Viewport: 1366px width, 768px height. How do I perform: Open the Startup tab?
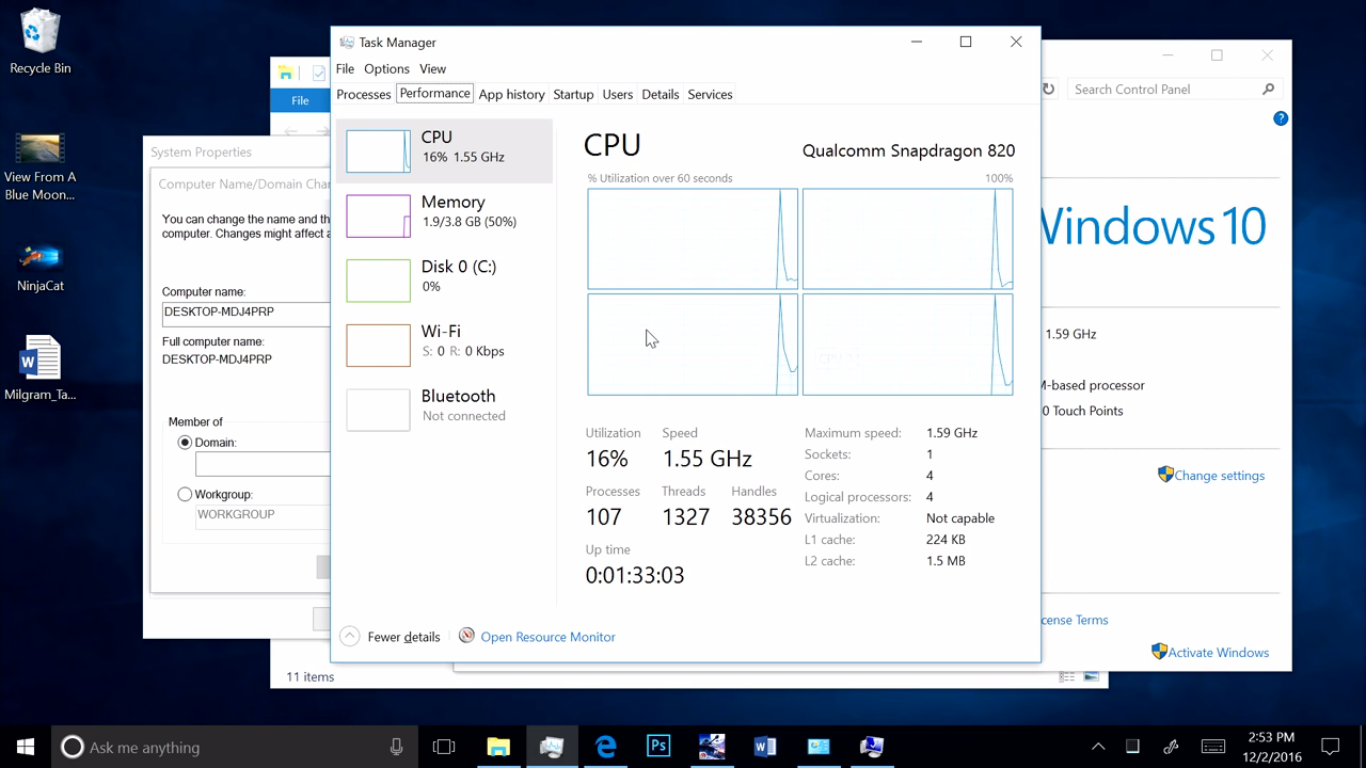tap(573, 94)
